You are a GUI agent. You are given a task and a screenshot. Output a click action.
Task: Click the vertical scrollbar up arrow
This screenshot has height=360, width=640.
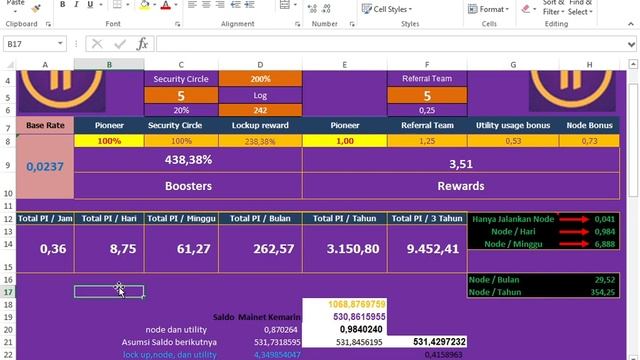(633, 64)
